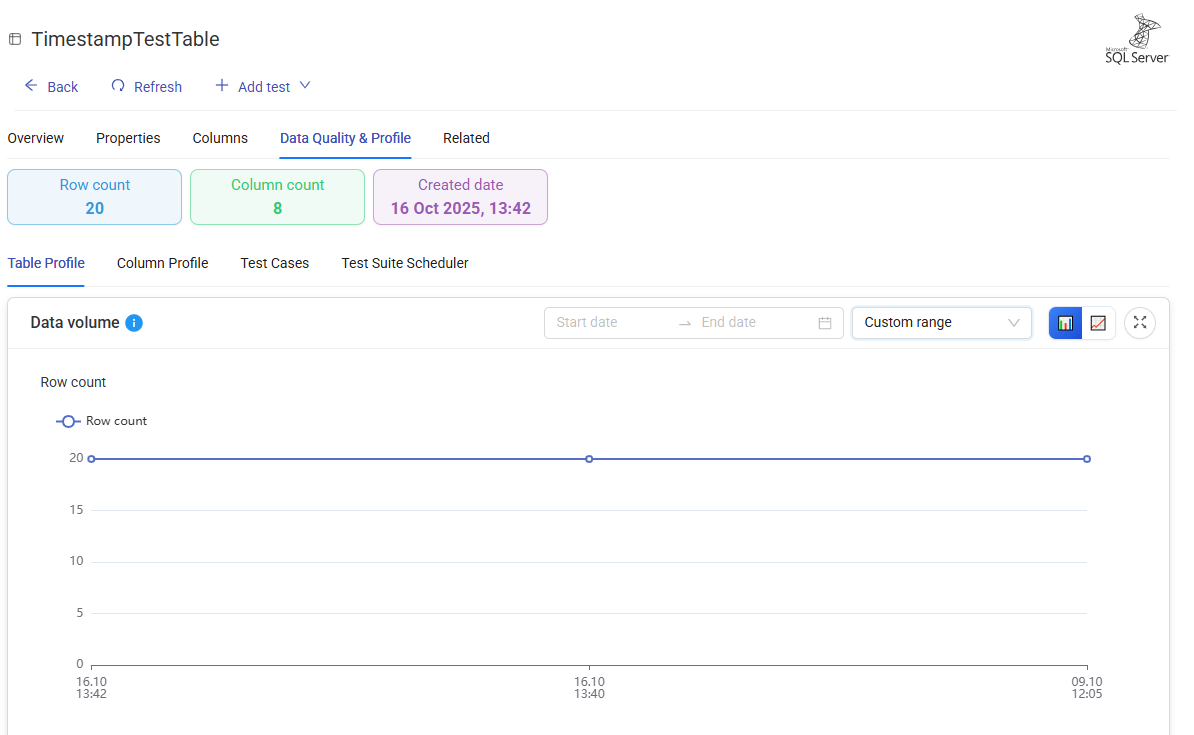Open the Column Profile tab

162,263
